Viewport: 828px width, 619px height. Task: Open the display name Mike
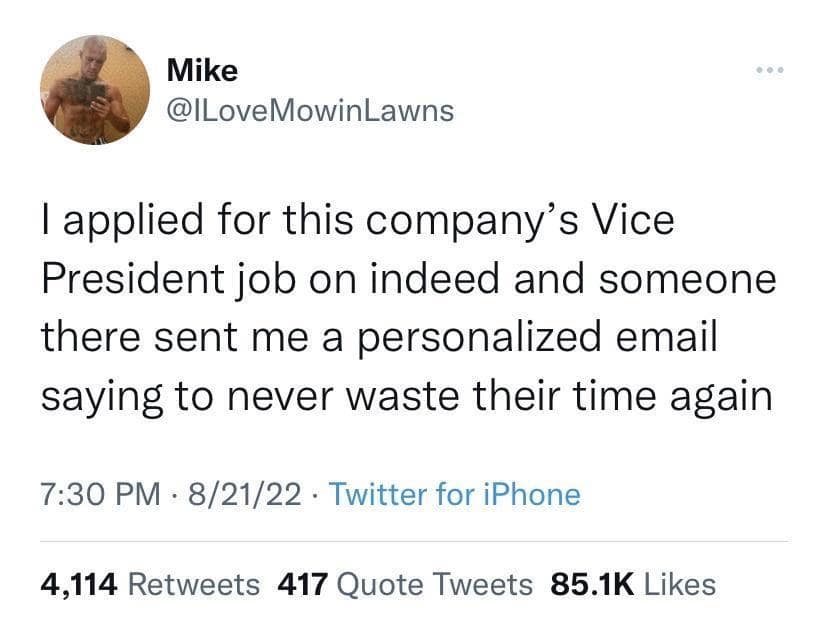[202, 70]
